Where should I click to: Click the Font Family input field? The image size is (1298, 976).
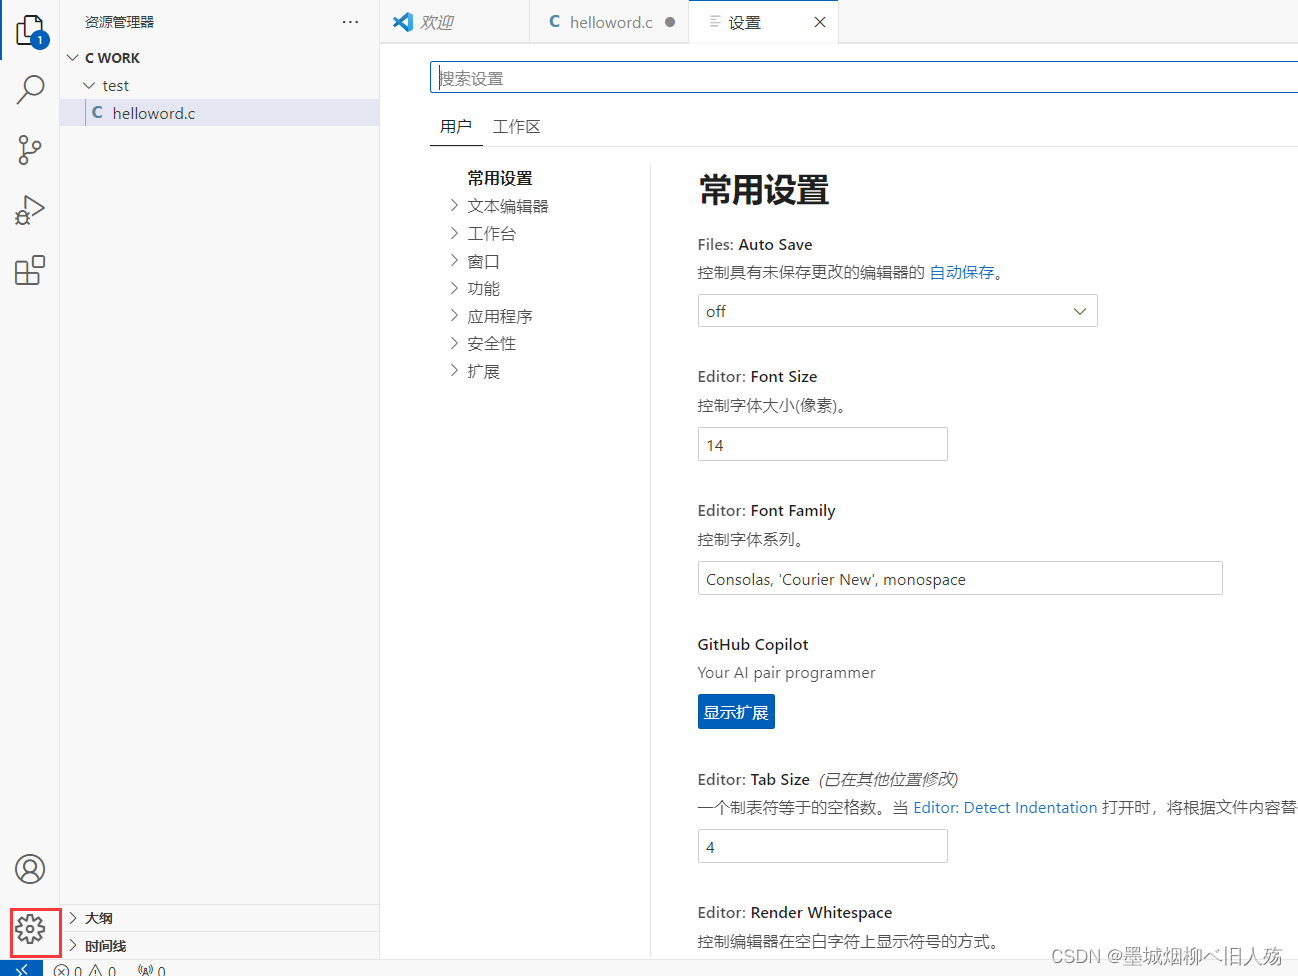[x=960, y=579]
